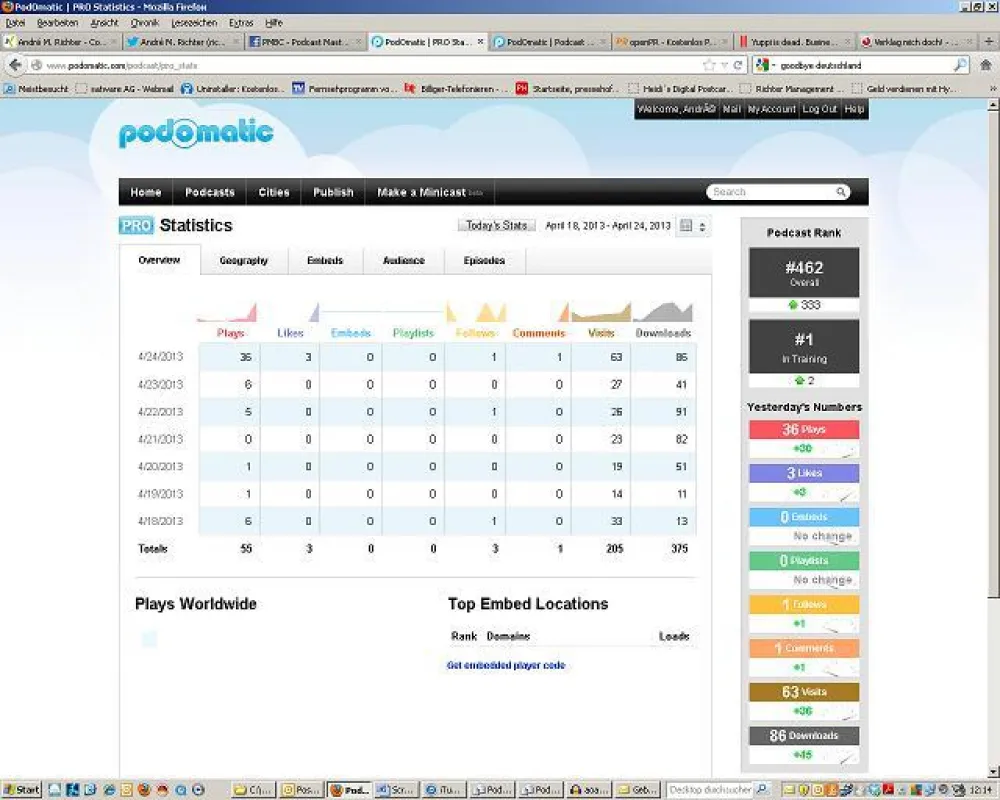The image size is (1000, 800).
Task: Click the Log Out link
Action: pyautogui.click(x=820, y=109)
